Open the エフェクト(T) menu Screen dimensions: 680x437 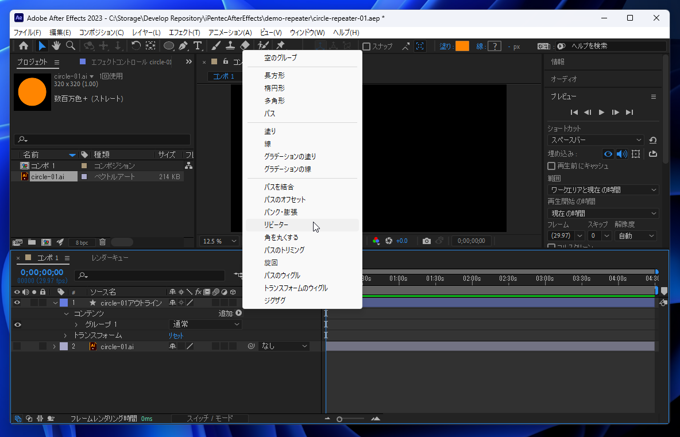click(184, 33)
